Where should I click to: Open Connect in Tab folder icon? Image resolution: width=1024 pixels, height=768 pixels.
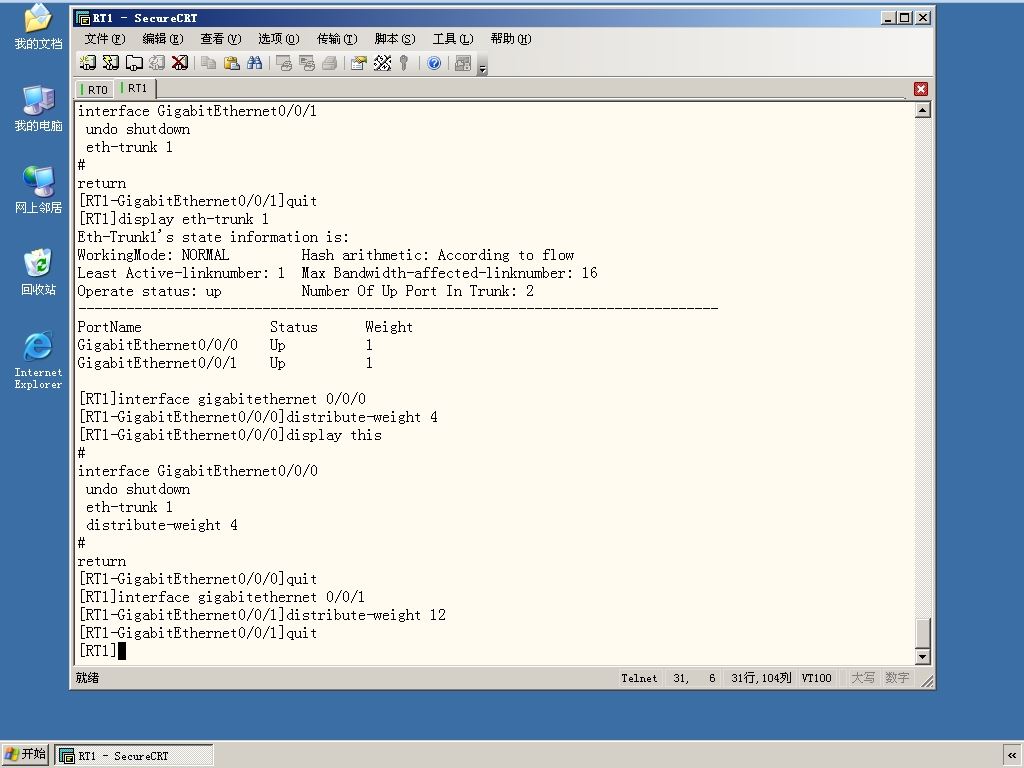point(134,63)
